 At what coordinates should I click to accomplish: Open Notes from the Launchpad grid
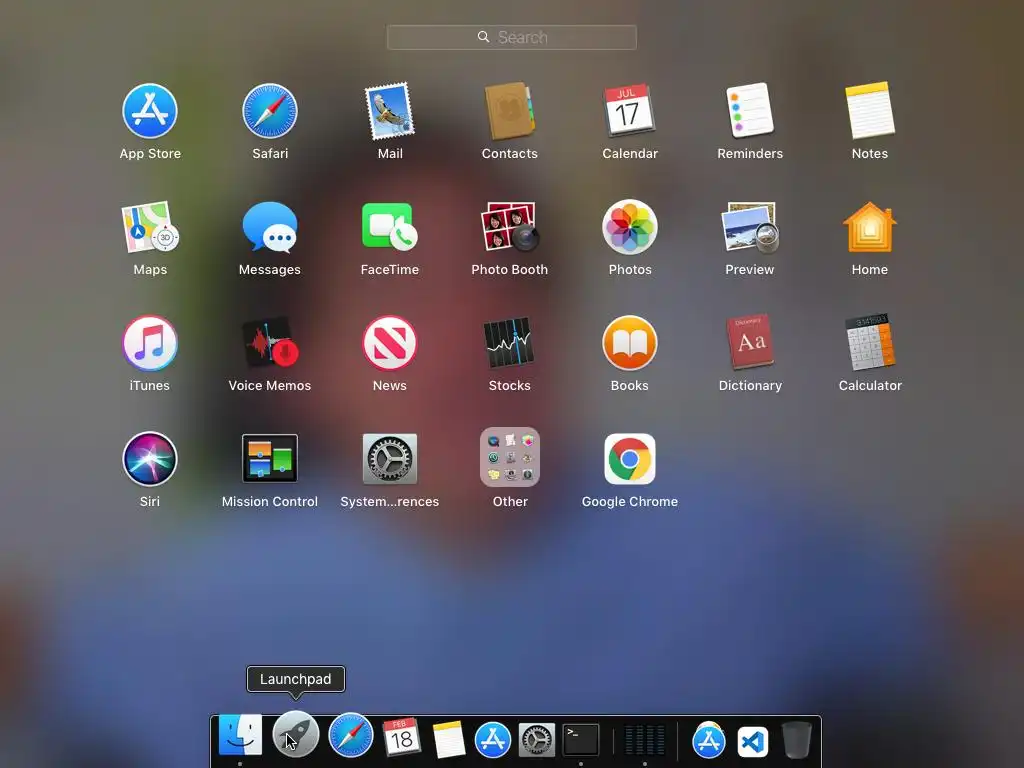[870, 110]
